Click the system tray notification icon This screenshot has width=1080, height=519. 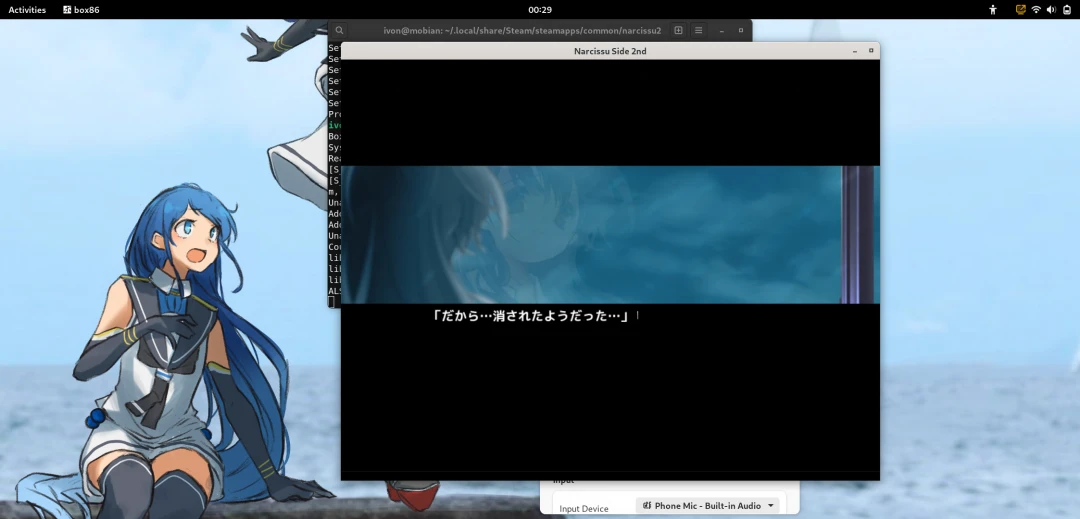point(1021,10)
